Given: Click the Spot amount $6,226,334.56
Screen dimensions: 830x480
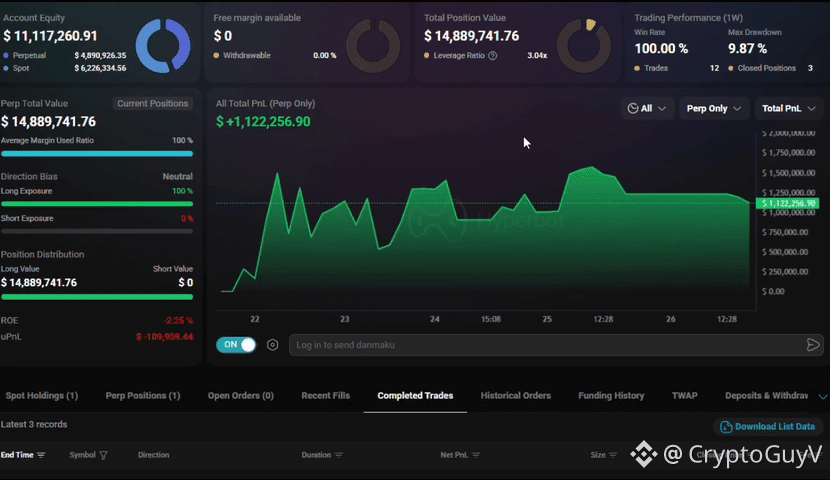Looking at the screenshot, I should tap(100, 68).
